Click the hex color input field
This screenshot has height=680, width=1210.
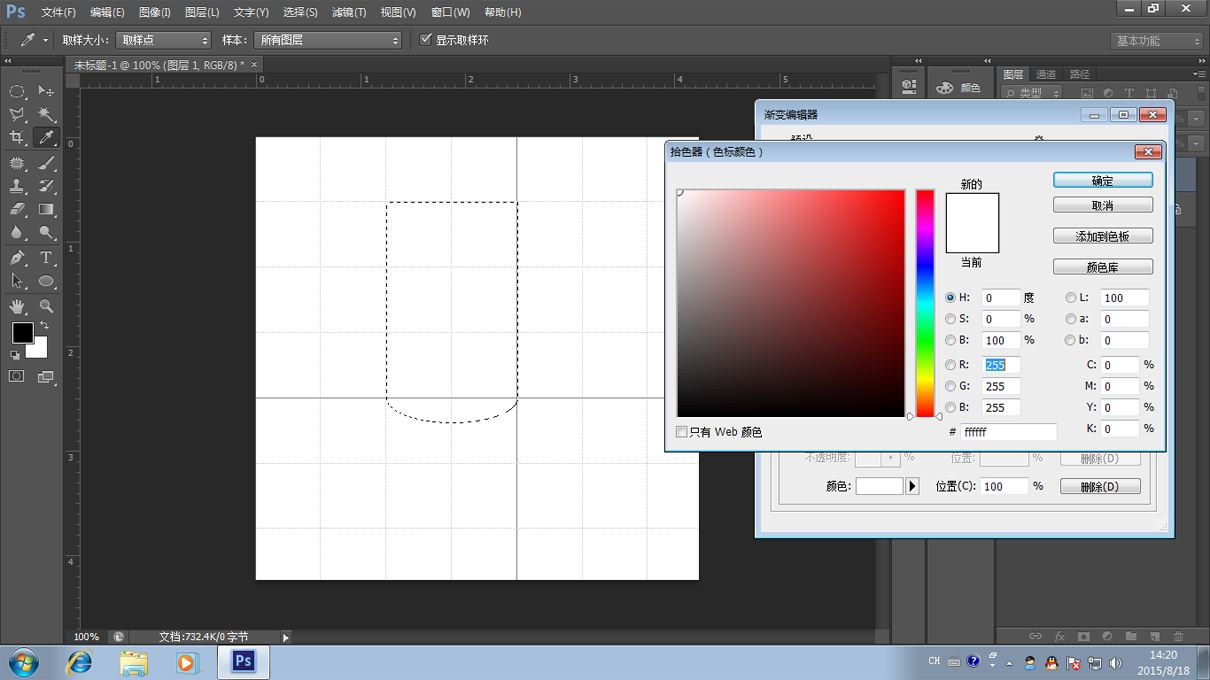pos(1008,432)
